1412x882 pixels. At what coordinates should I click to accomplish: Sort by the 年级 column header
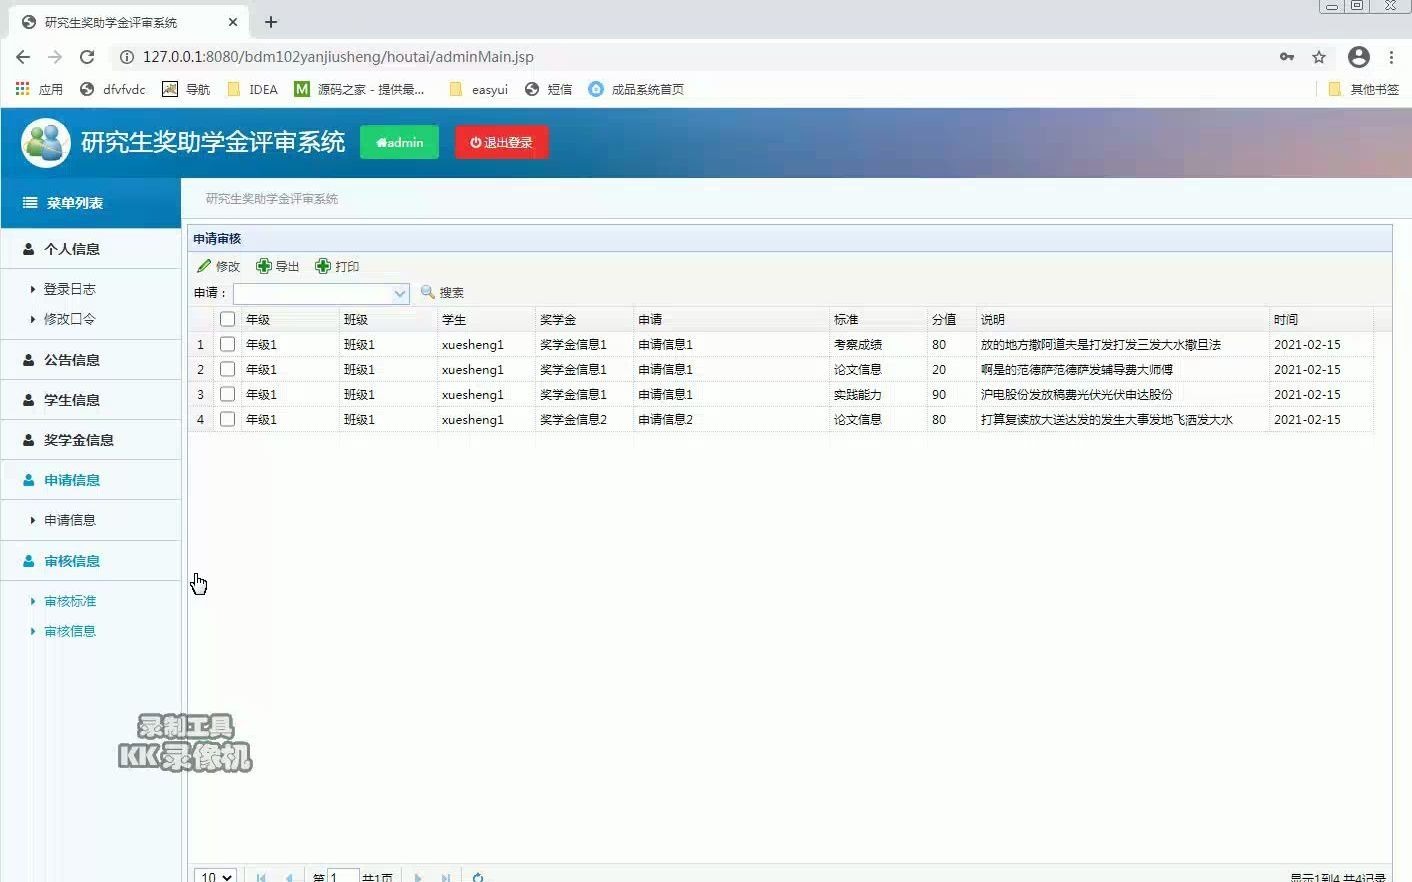(x=290, y=320)
